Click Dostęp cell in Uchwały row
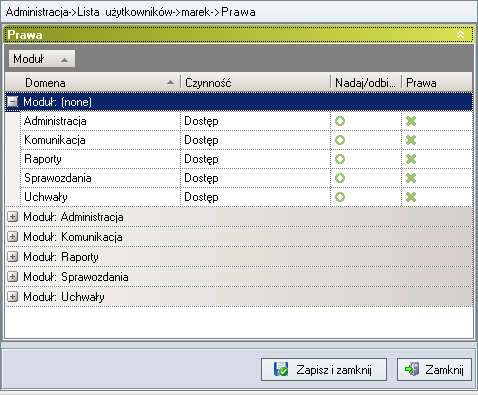The image size is (478, 395). 255,197
